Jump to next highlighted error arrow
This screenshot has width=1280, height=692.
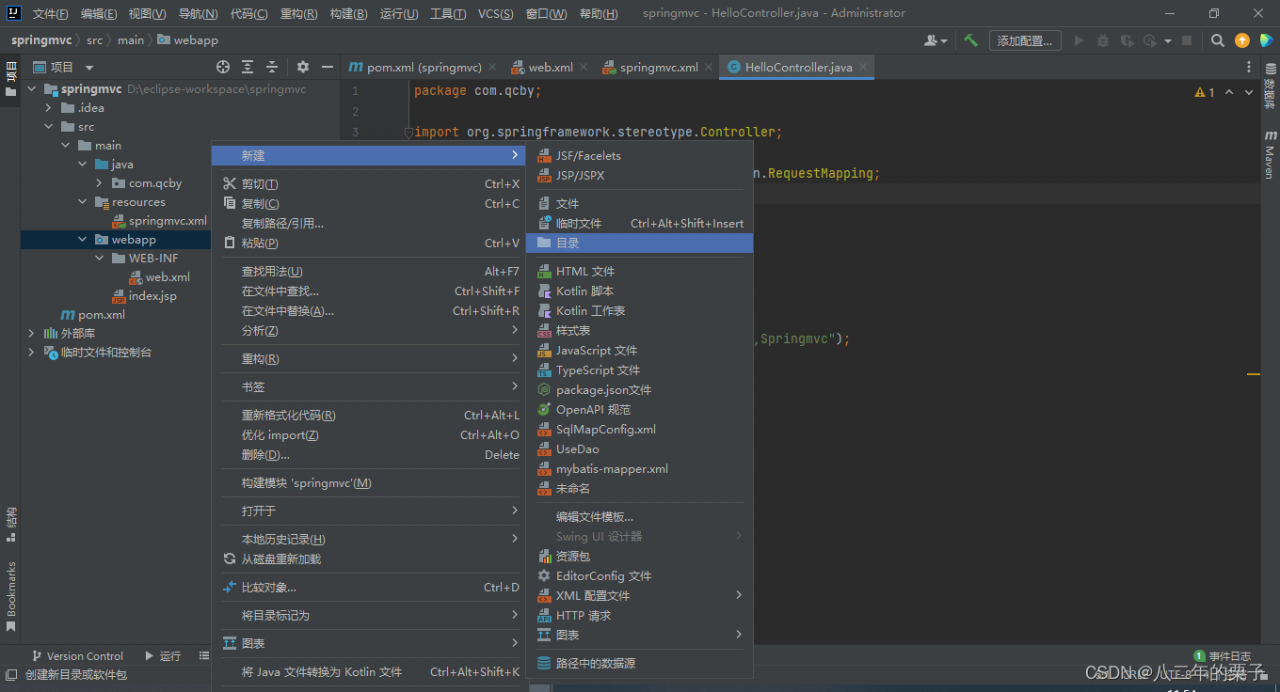pyautogui.click(x=1247, y=92)
